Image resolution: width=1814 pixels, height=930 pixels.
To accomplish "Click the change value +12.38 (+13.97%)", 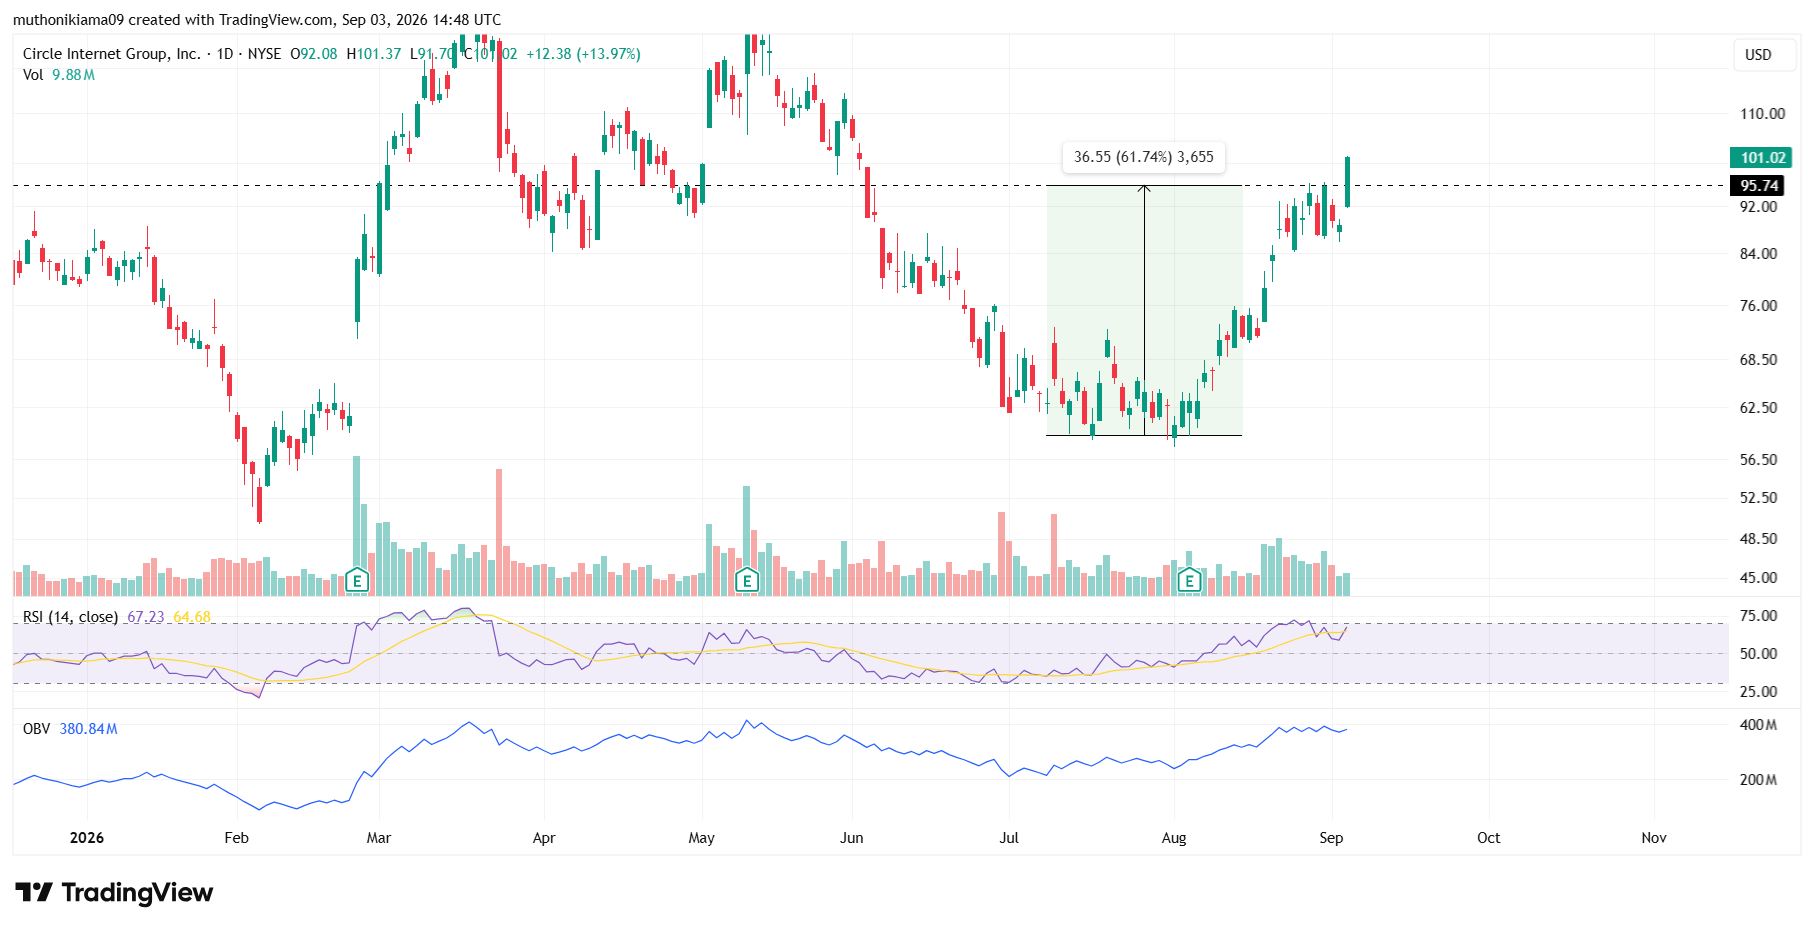I will coord(583,54).
